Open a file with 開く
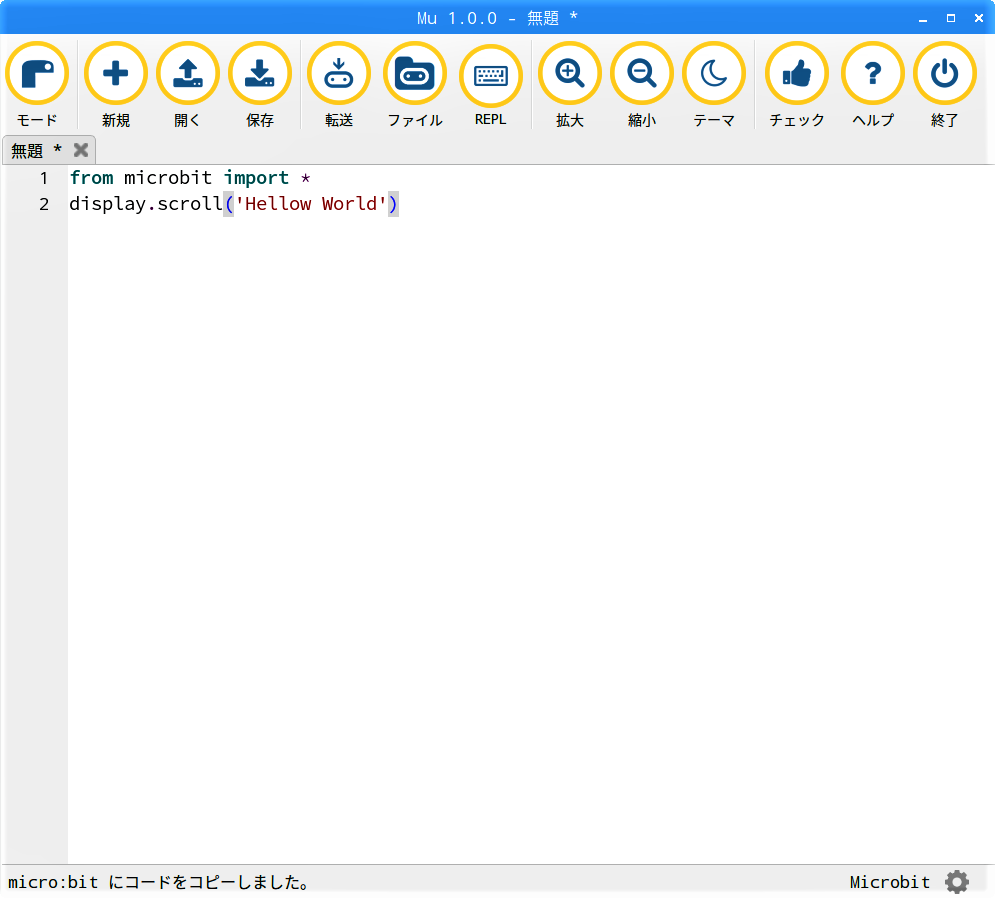Viewport: 995px width, 898px height. [188, 84]
